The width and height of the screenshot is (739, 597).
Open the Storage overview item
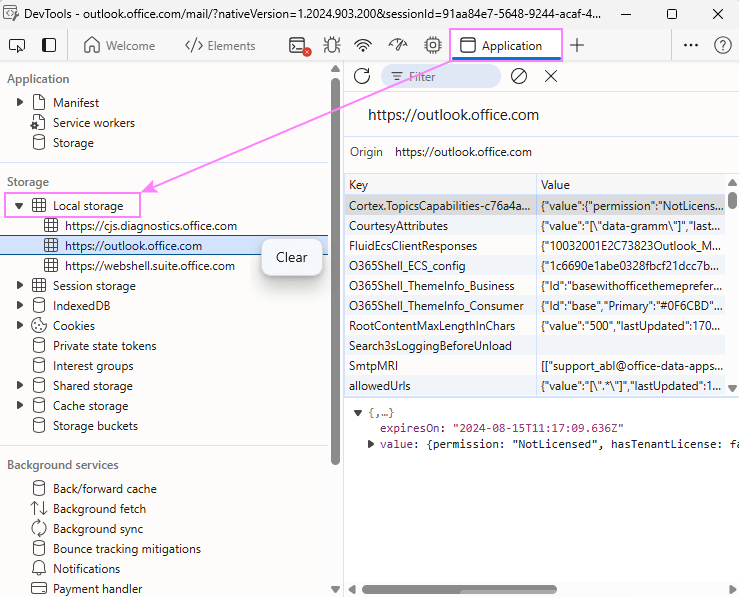pos(73,143)
